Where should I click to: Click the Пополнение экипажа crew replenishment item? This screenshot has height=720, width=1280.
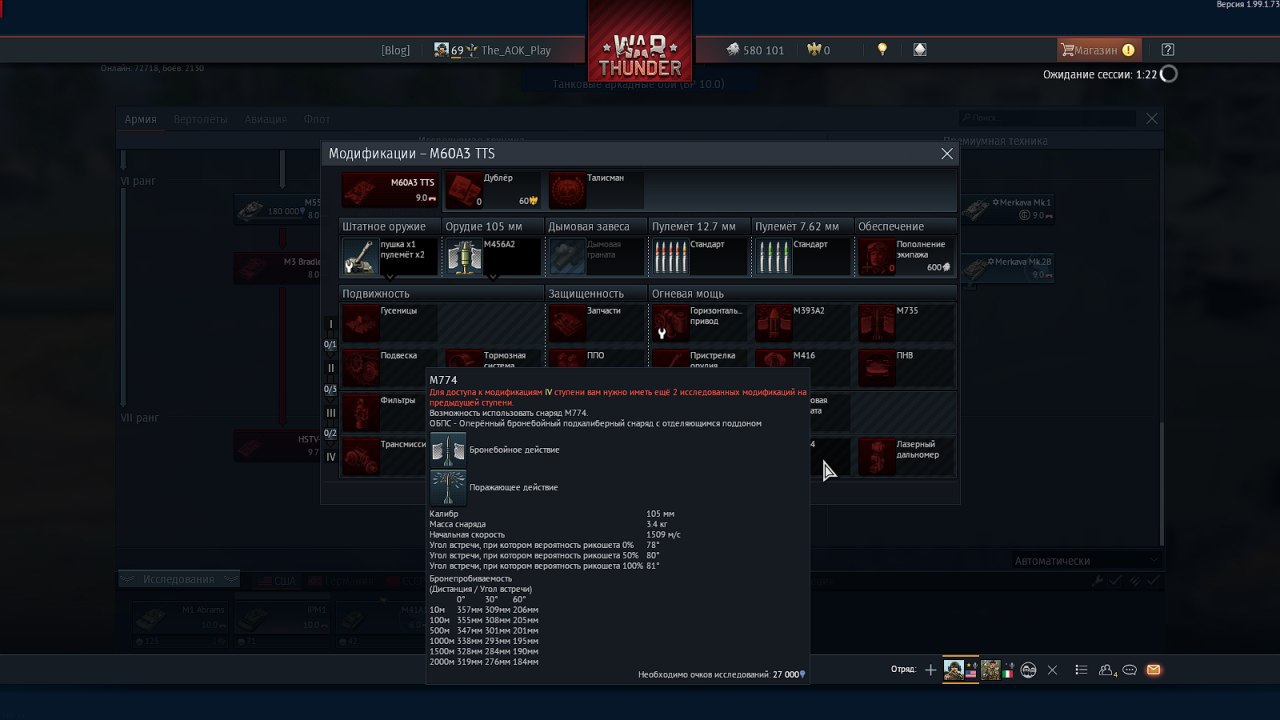pos(906,256)
